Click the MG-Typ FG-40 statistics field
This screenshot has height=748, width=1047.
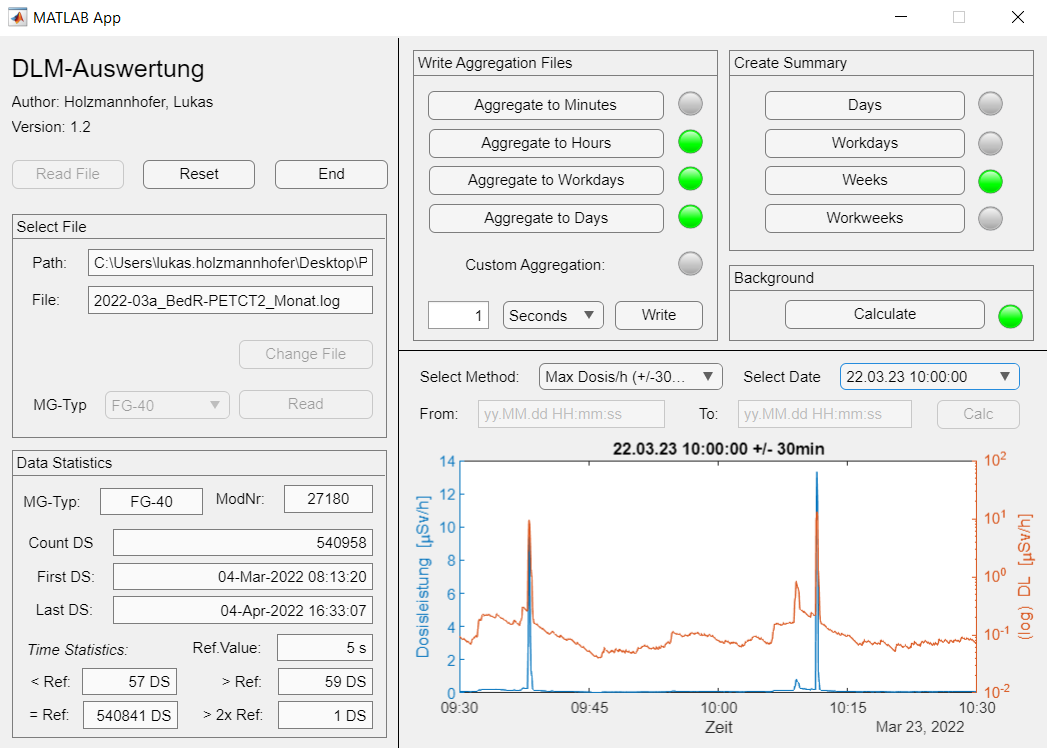click(152, 502)
